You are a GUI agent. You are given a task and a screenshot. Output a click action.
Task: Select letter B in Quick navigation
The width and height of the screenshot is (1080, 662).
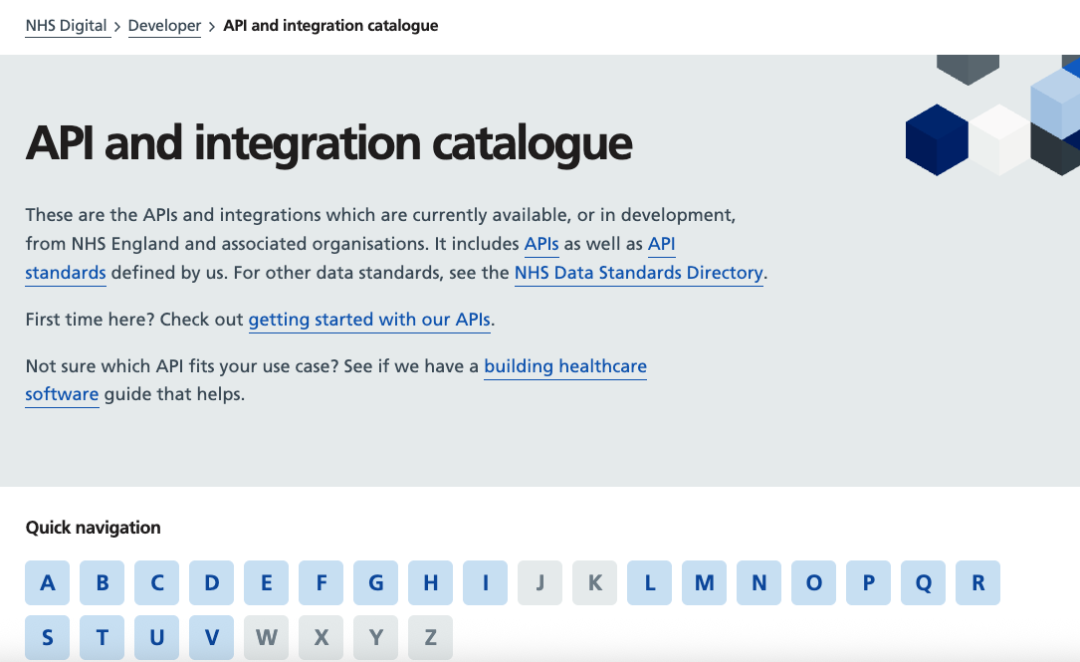coord(103,583)
